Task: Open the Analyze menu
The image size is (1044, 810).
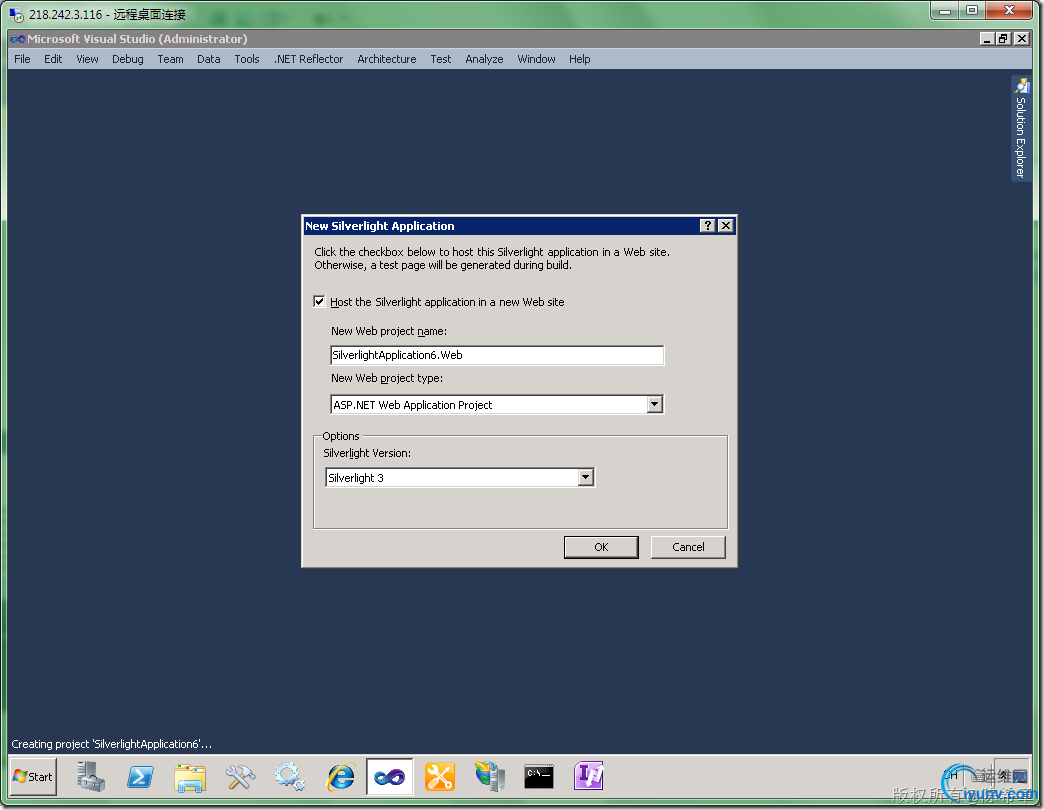Action: pos(484,59)
